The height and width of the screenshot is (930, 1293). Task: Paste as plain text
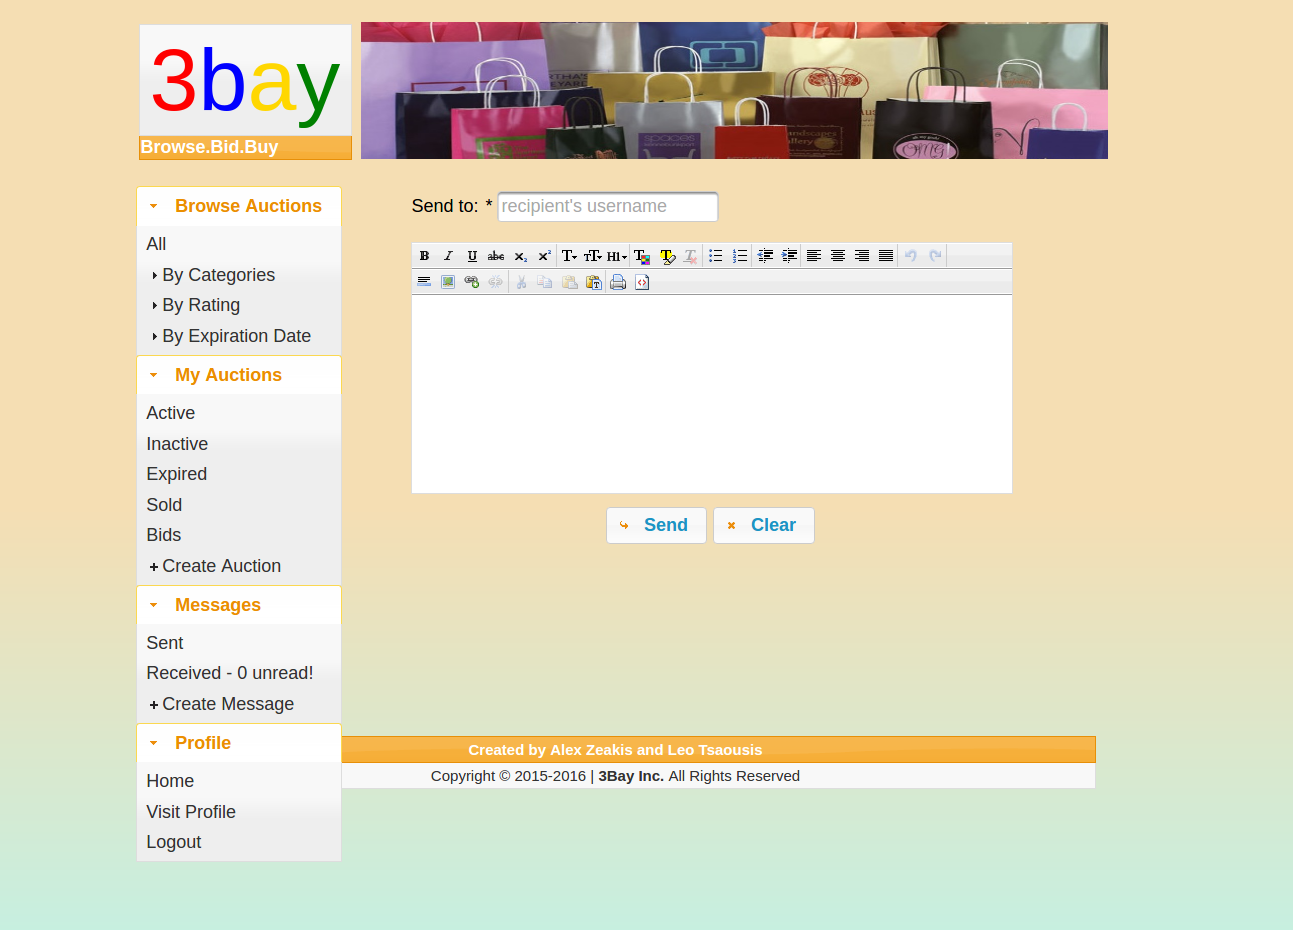593,282
